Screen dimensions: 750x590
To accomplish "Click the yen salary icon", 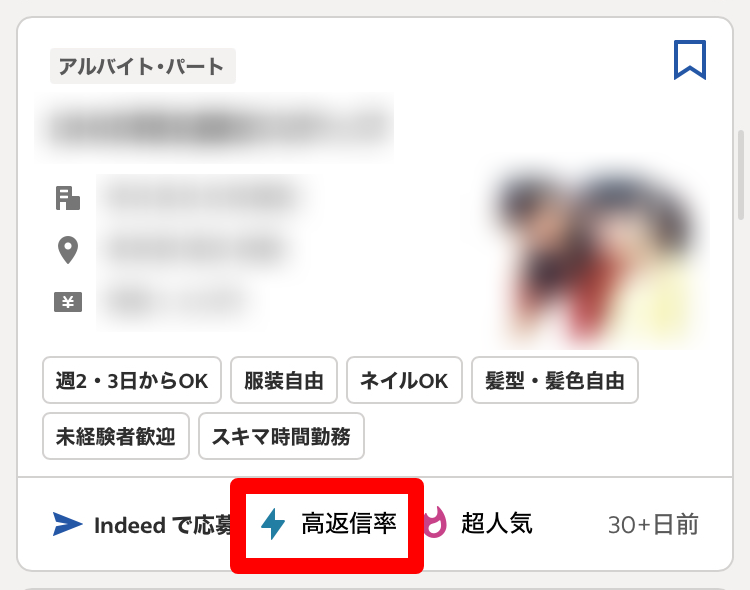I will point(68,302).
